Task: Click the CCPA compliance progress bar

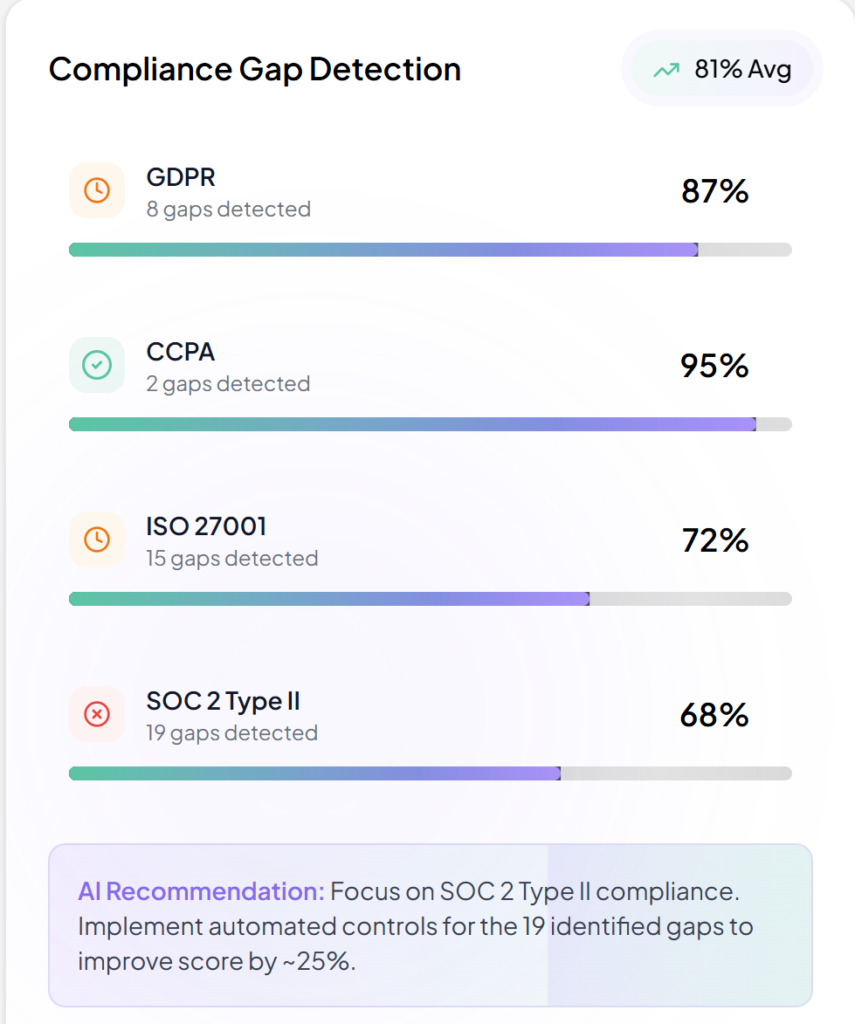Action: click(x=430, y=424)
